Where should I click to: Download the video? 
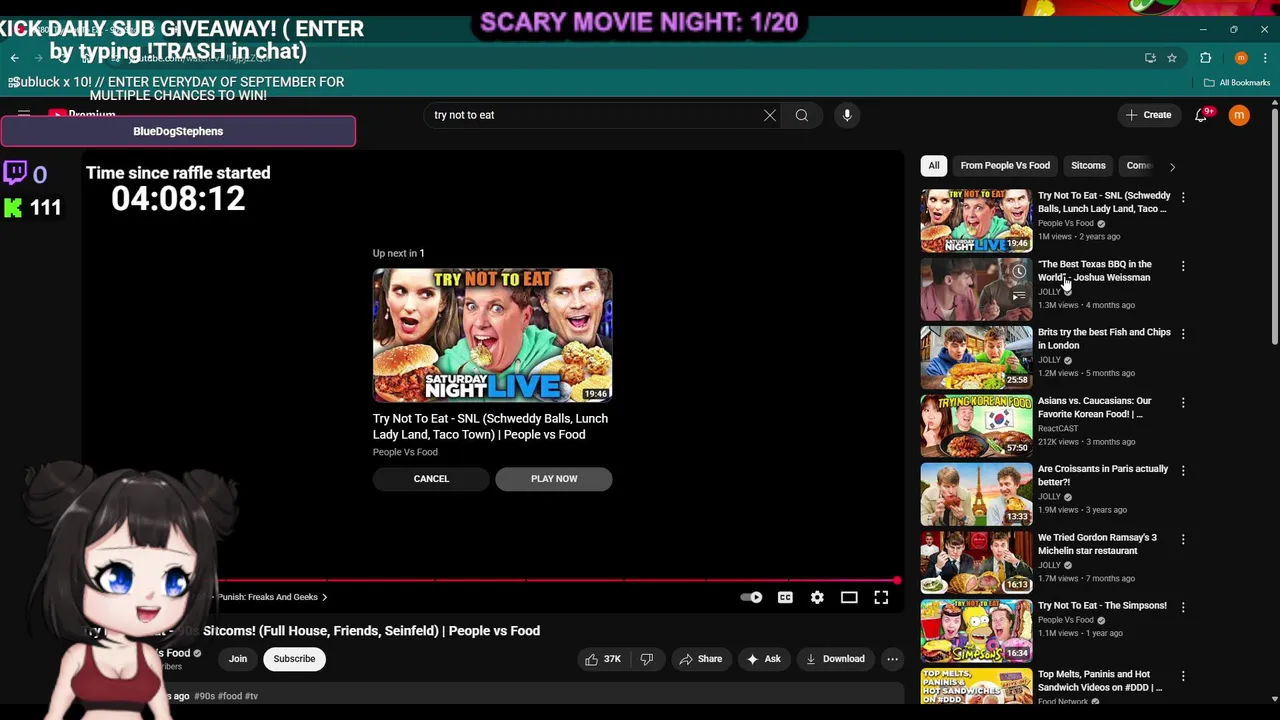coord(835,659)
